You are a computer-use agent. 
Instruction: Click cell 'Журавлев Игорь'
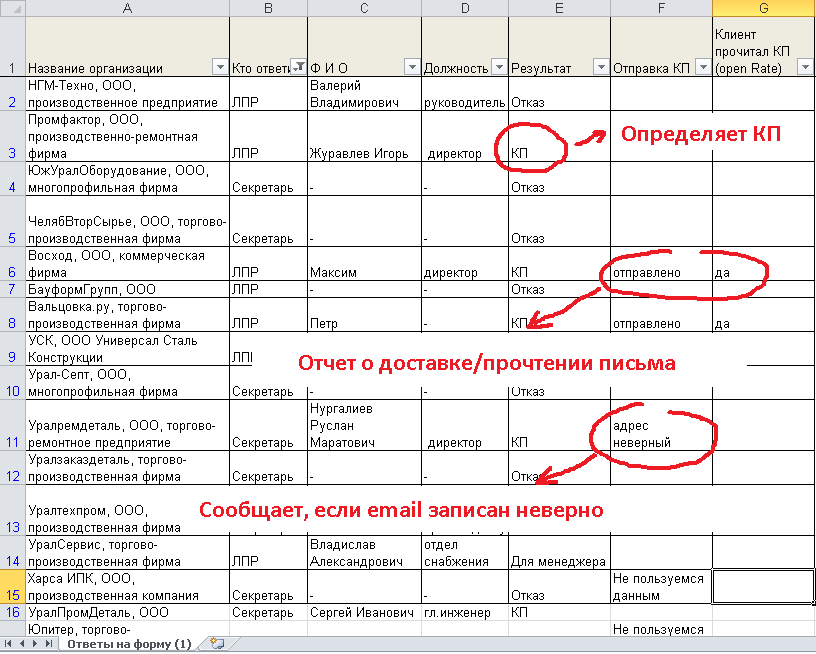tap(364, 136)
